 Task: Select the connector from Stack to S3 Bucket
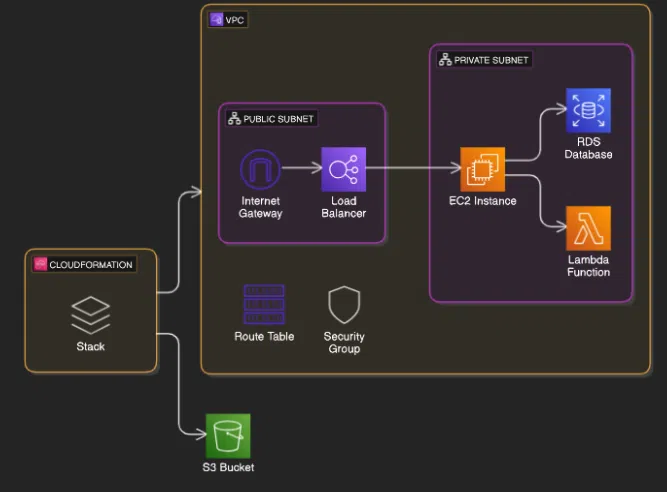(179, 384)
